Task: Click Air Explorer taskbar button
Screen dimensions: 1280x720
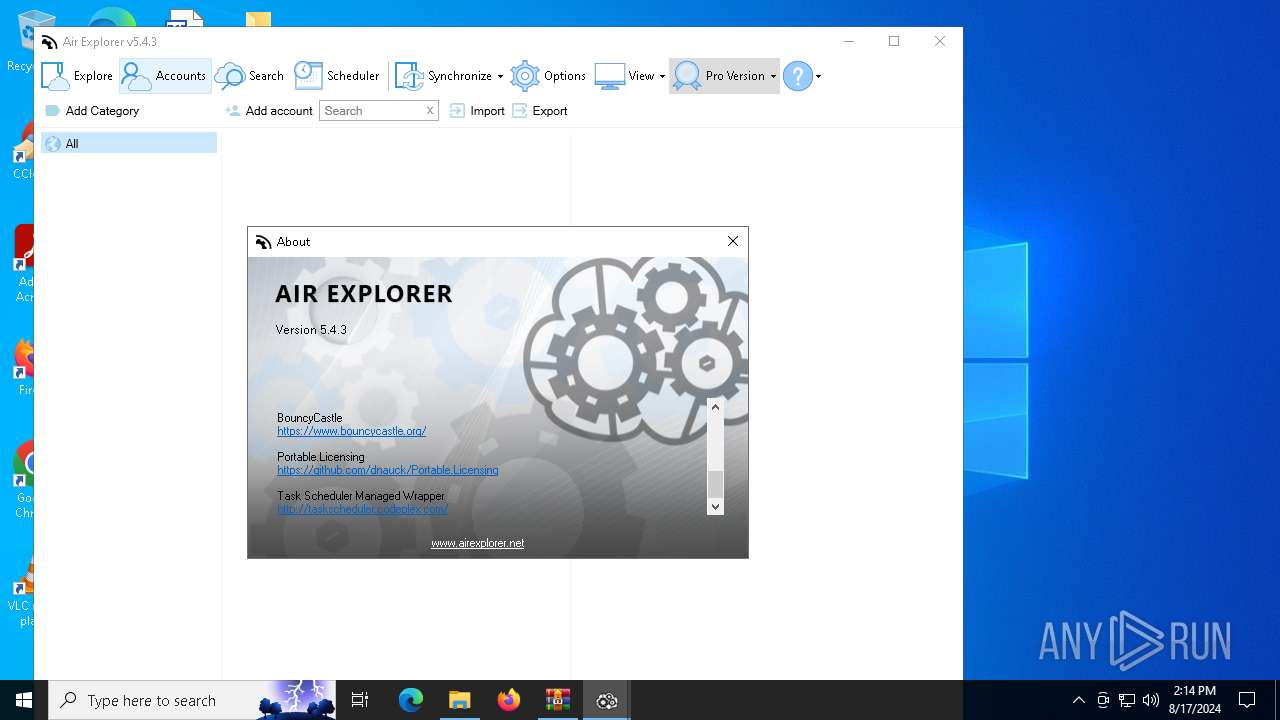Action: [x=606, y=700]
